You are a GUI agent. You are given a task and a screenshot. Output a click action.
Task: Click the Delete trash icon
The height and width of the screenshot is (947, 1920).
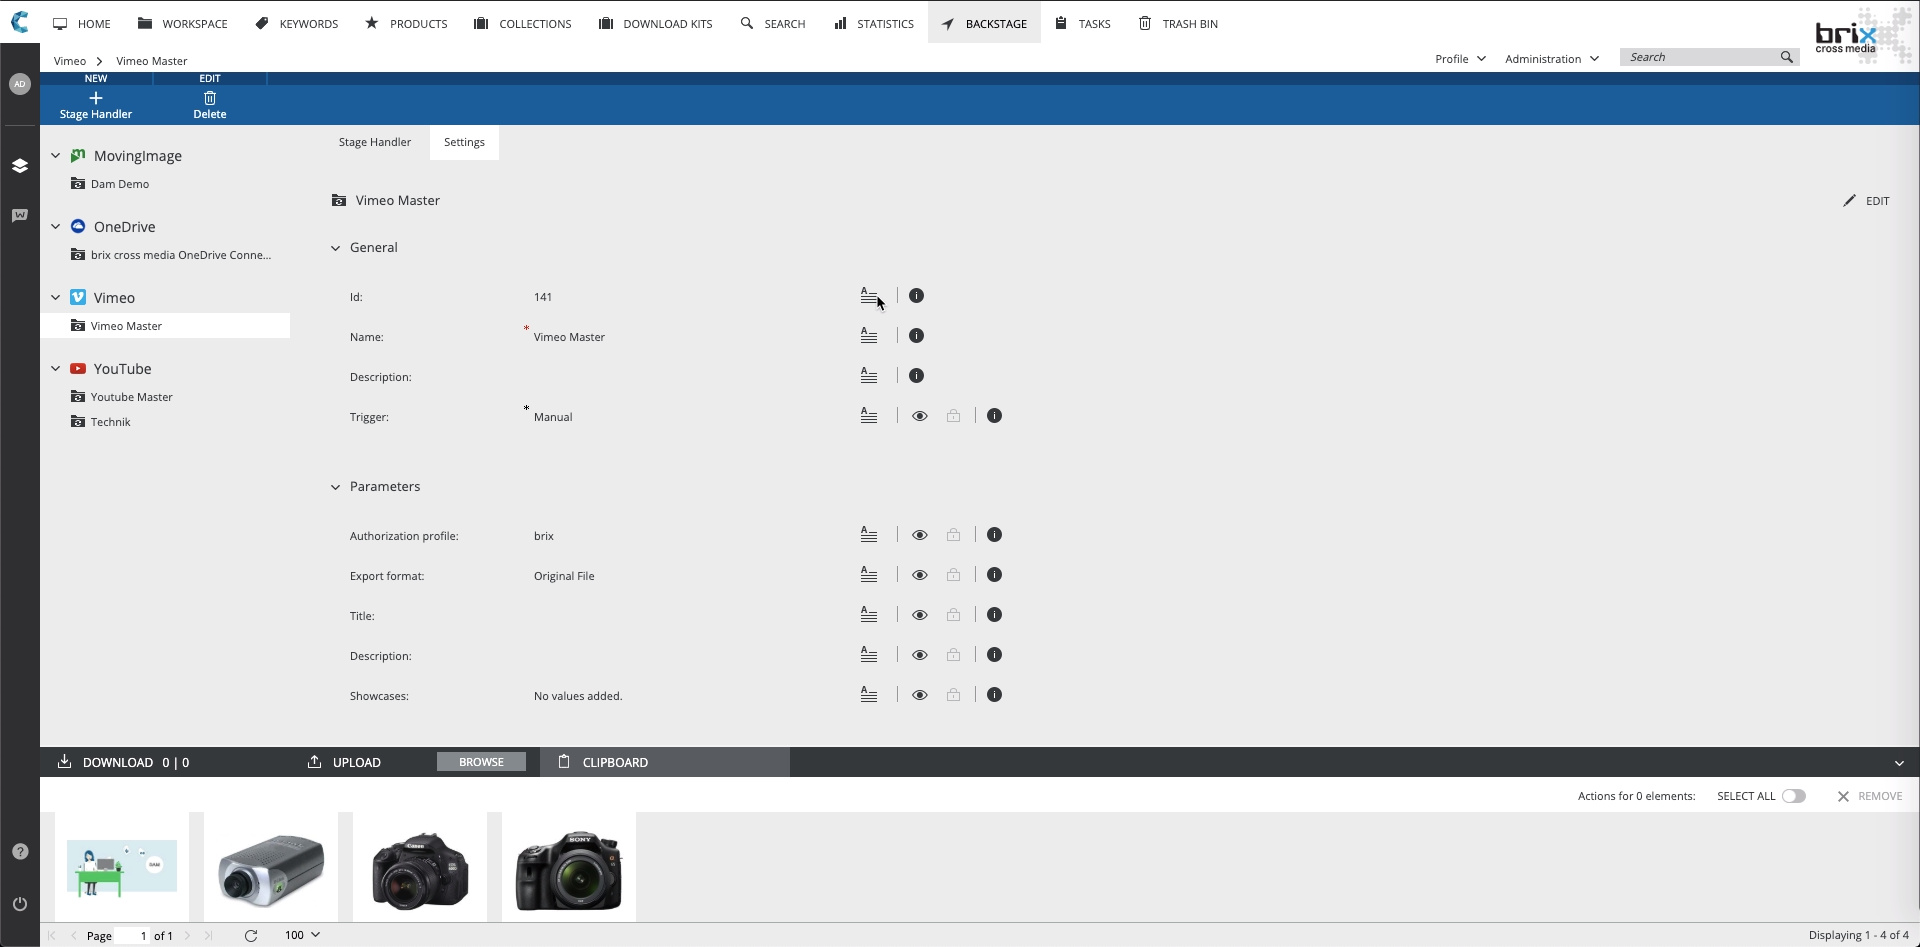click(x=210, y=98)
